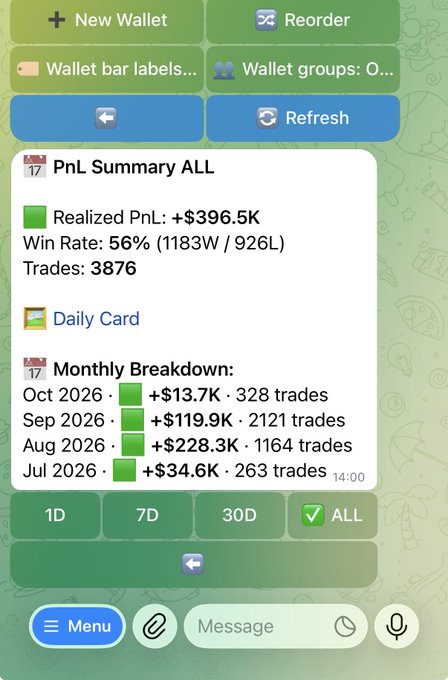Click the picture icon beside Daily Card

[x=35, y=319]
